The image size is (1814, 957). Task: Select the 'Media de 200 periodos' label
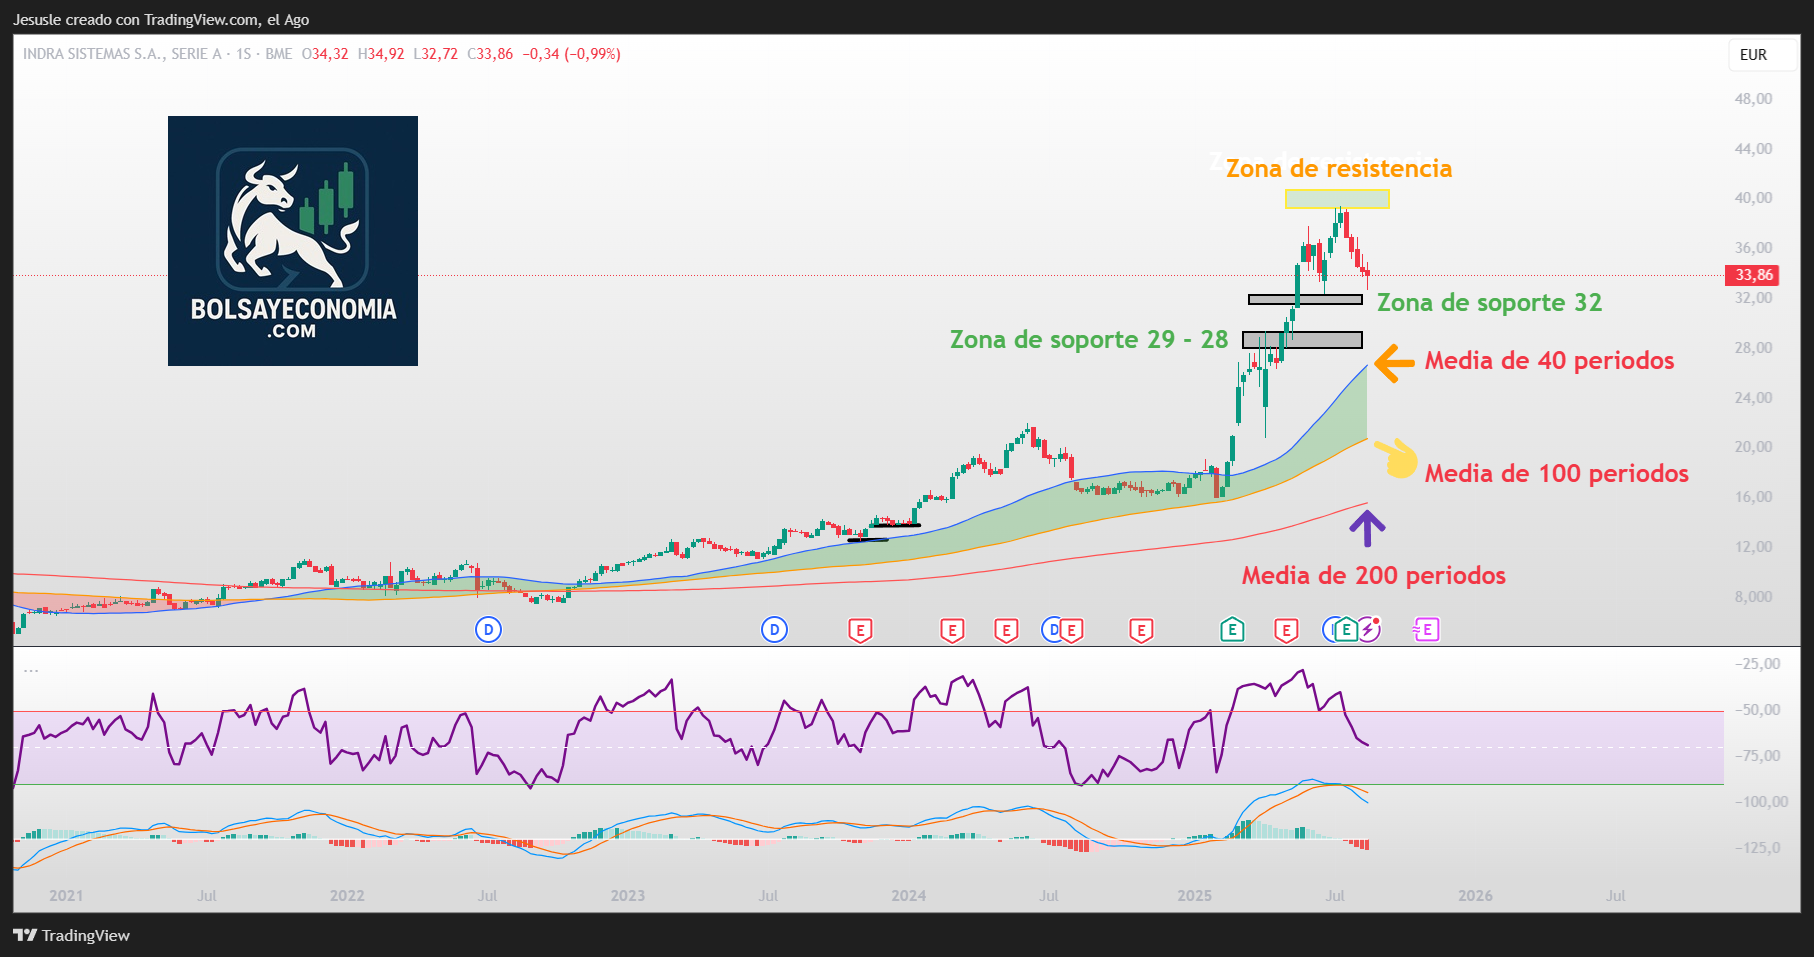(x=1374, y=576)
